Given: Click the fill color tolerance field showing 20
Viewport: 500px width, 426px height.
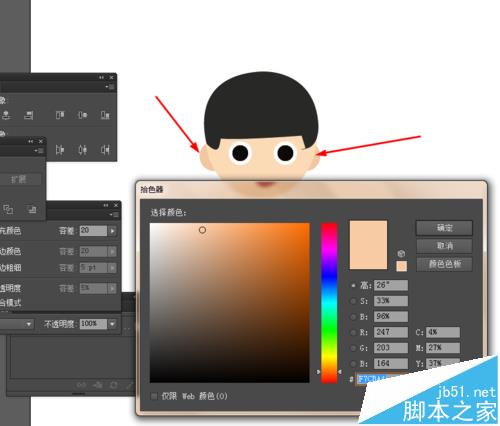Looking at the screenshot, I should click(x=93, y=231).
